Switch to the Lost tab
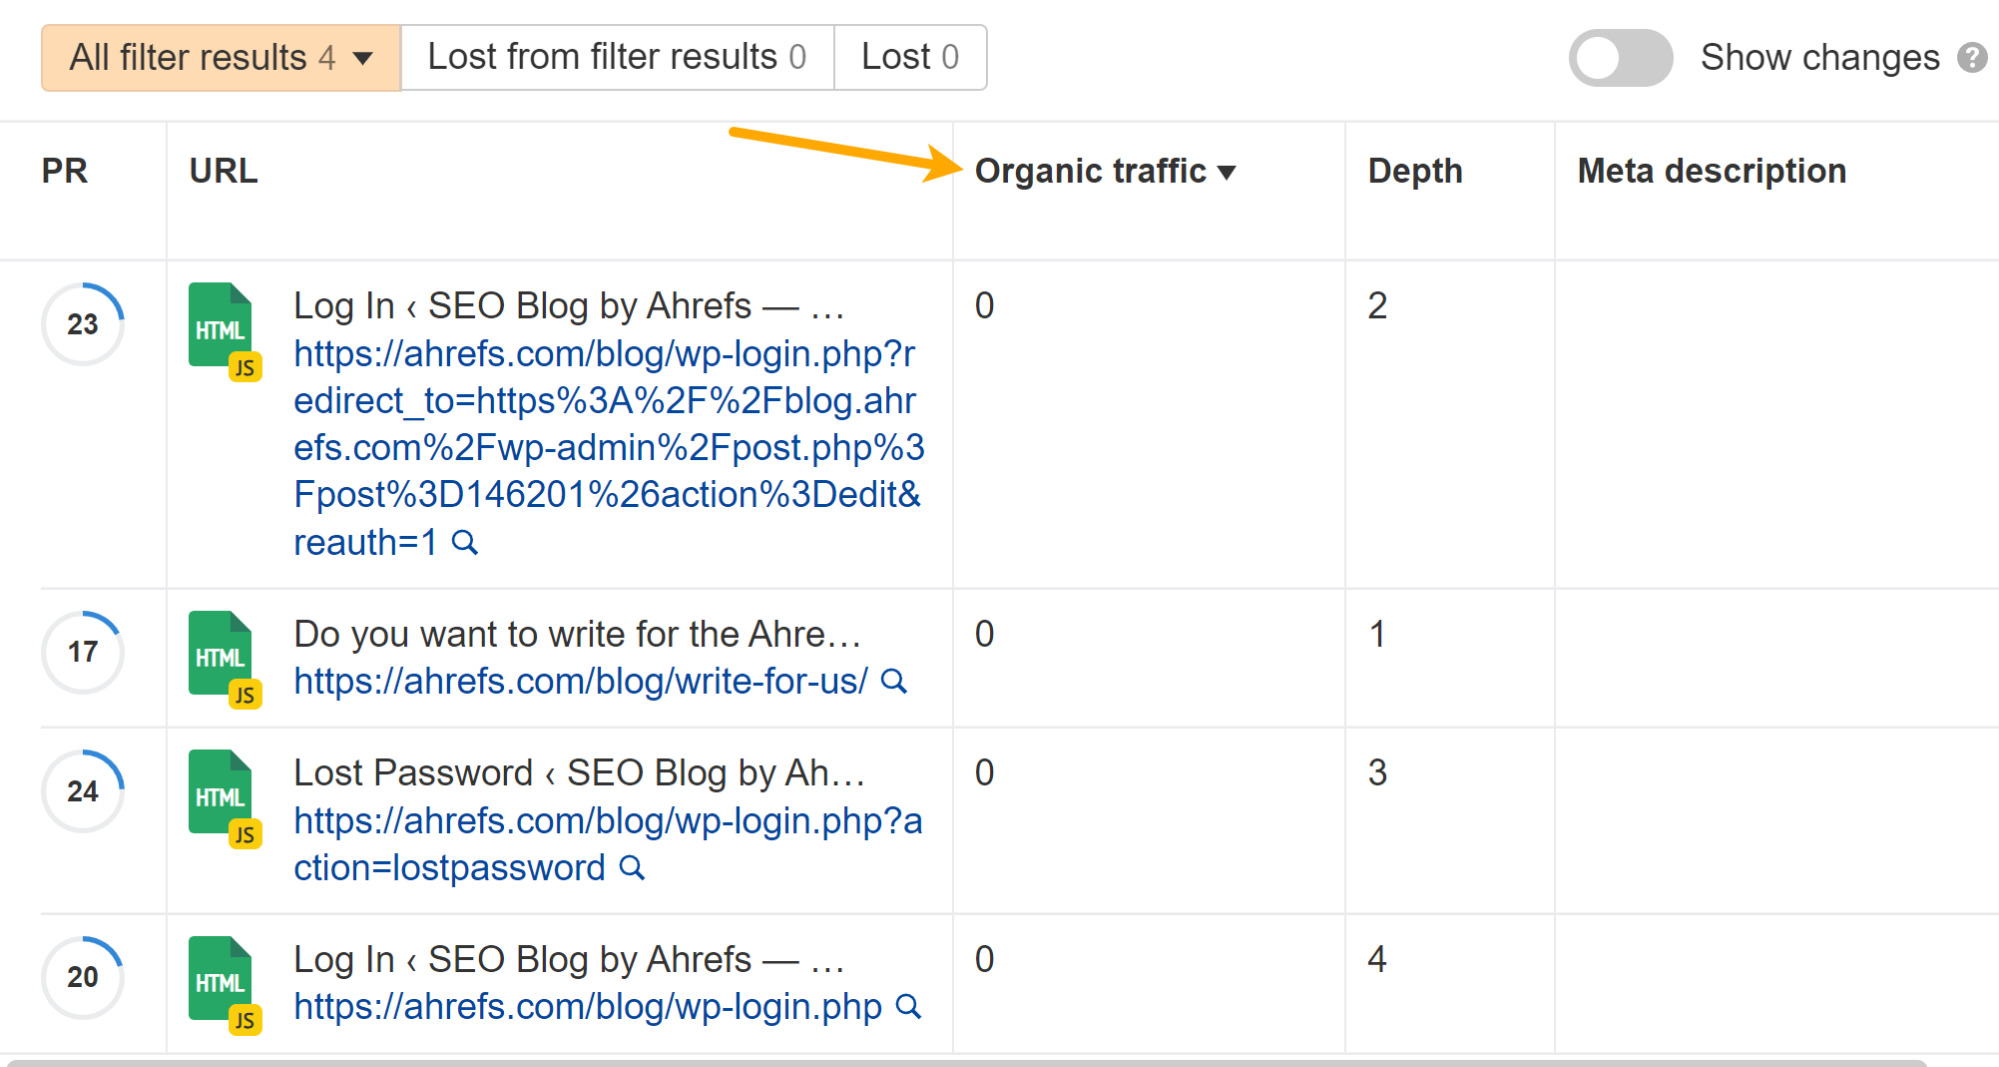The width and height of the screenshot is (1999, 1067). (x=909, y=57)
